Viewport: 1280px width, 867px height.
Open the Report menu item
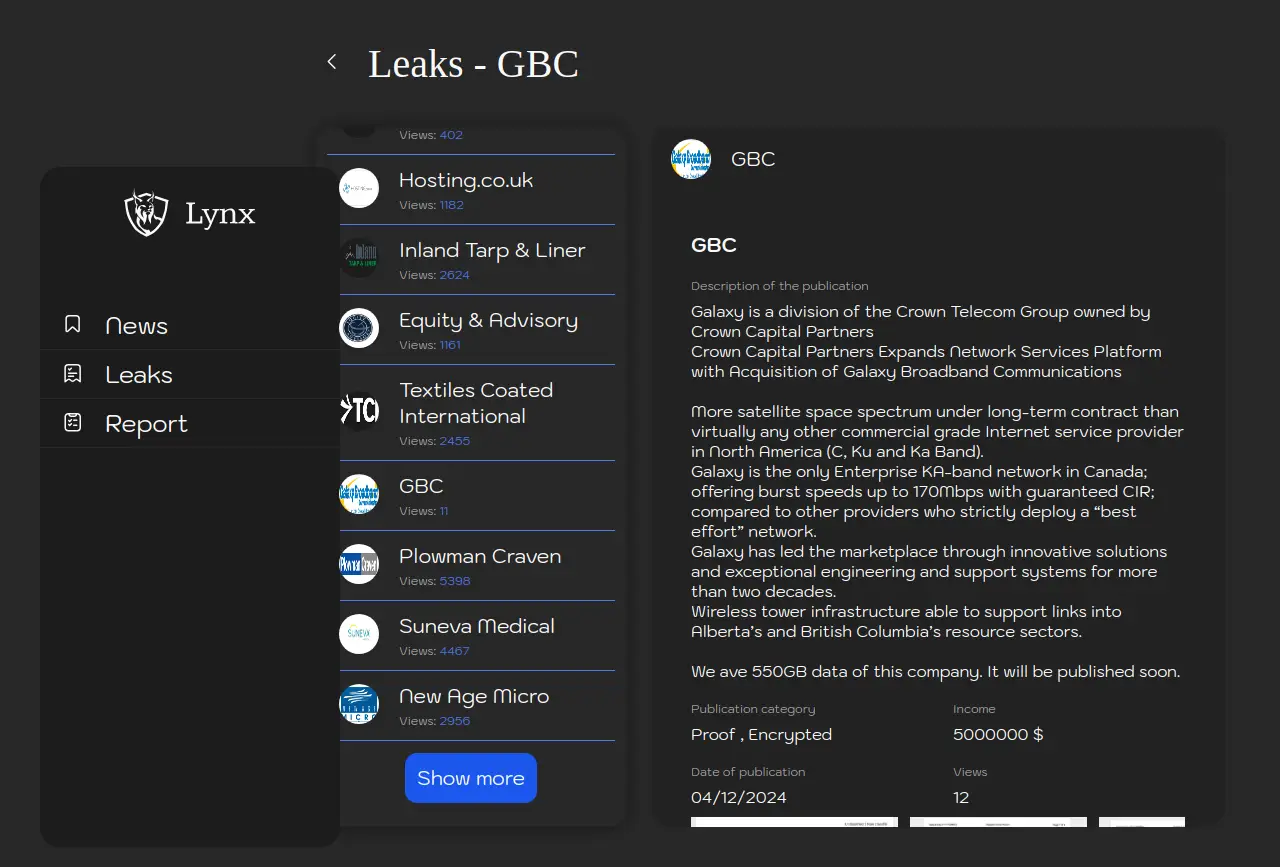[x=146, y=424]
